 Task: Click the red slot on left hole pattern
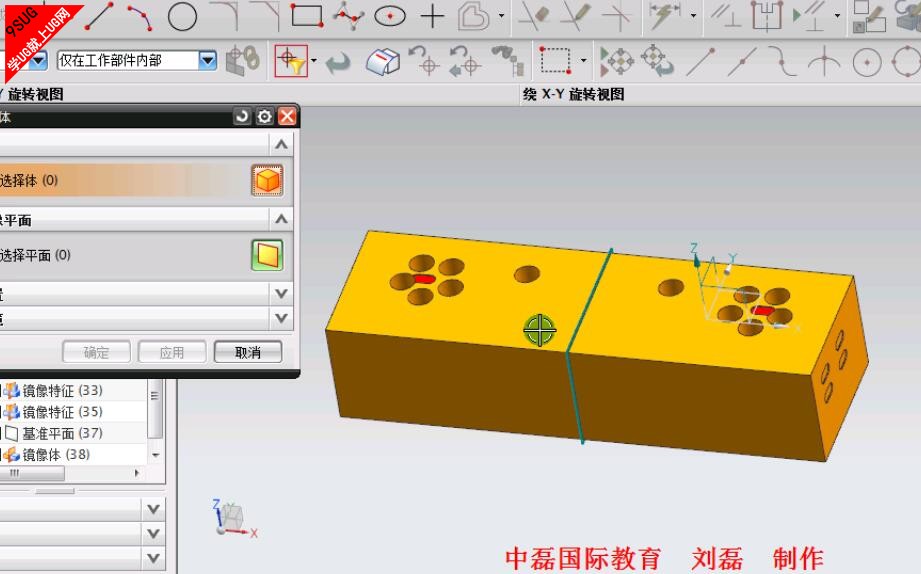coord(424,279)
